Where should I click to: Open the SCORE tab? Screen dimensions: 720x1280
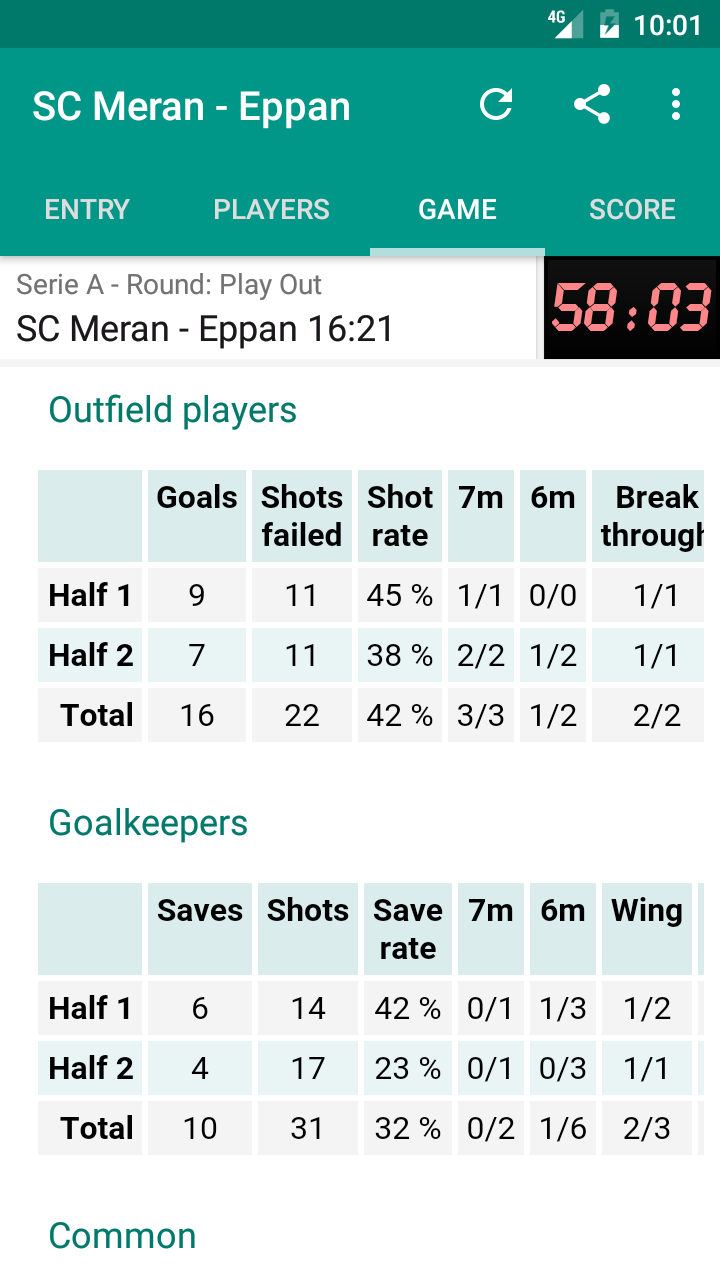(x=632, y=209)
